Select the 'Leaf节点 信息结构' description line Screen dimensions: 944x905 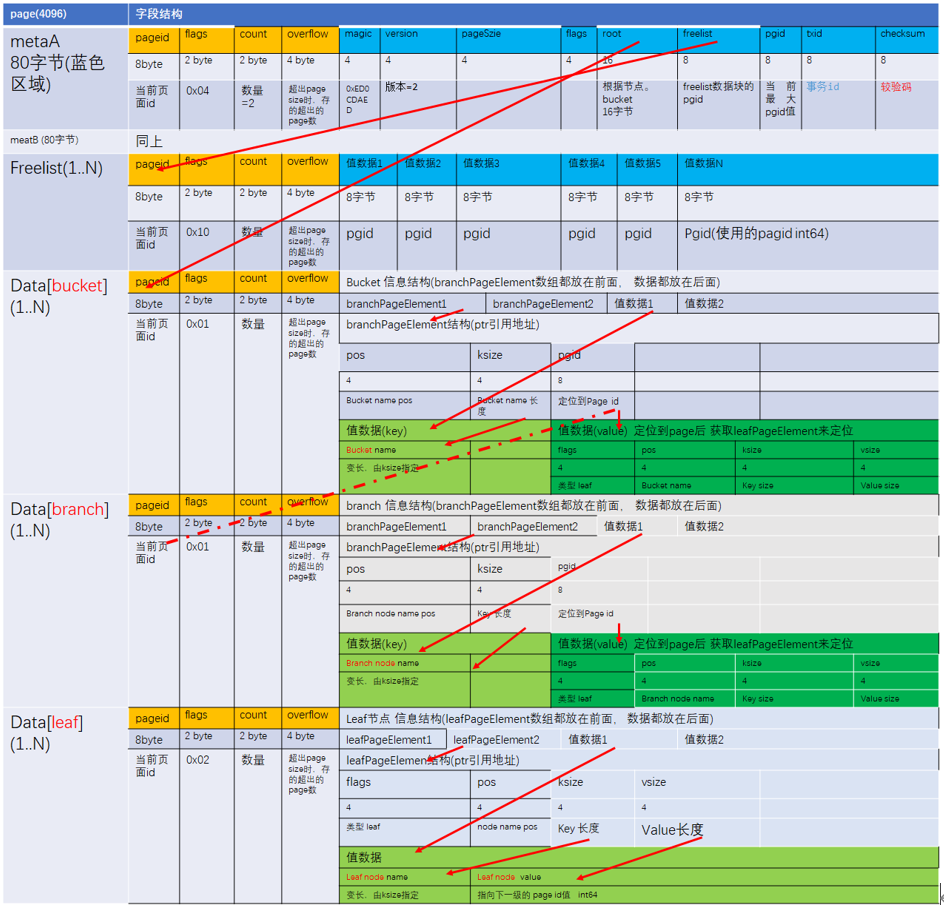(639, 718)
